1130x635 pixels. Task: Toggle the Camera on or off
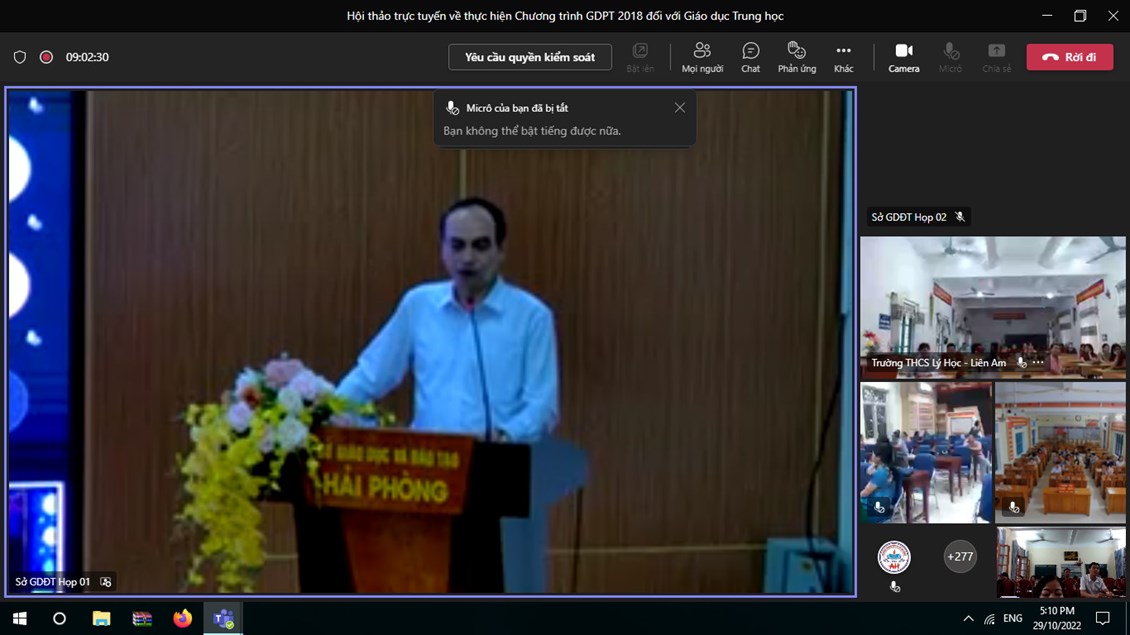tap(903, 57)
